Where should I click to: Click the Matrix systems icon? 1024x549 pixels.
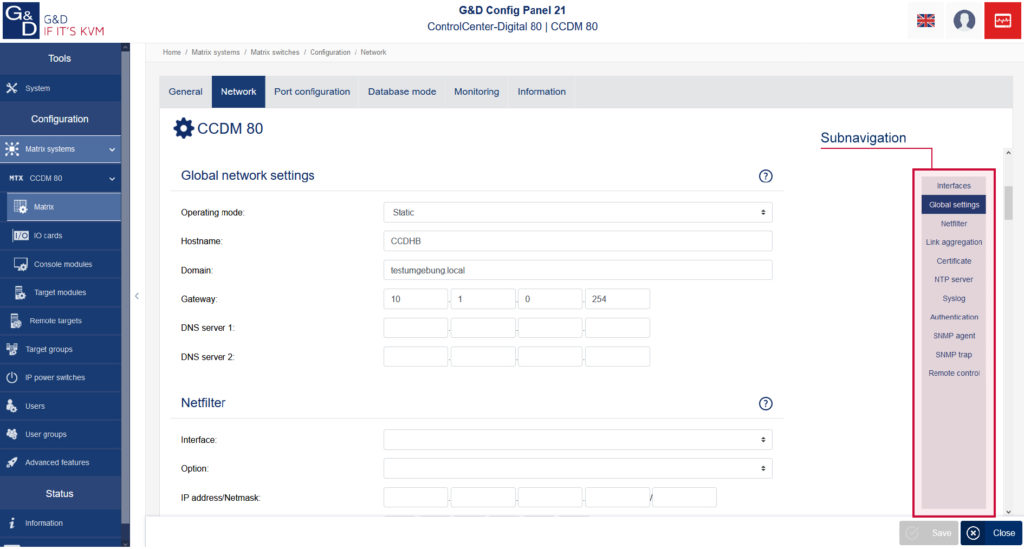[12, 149]
